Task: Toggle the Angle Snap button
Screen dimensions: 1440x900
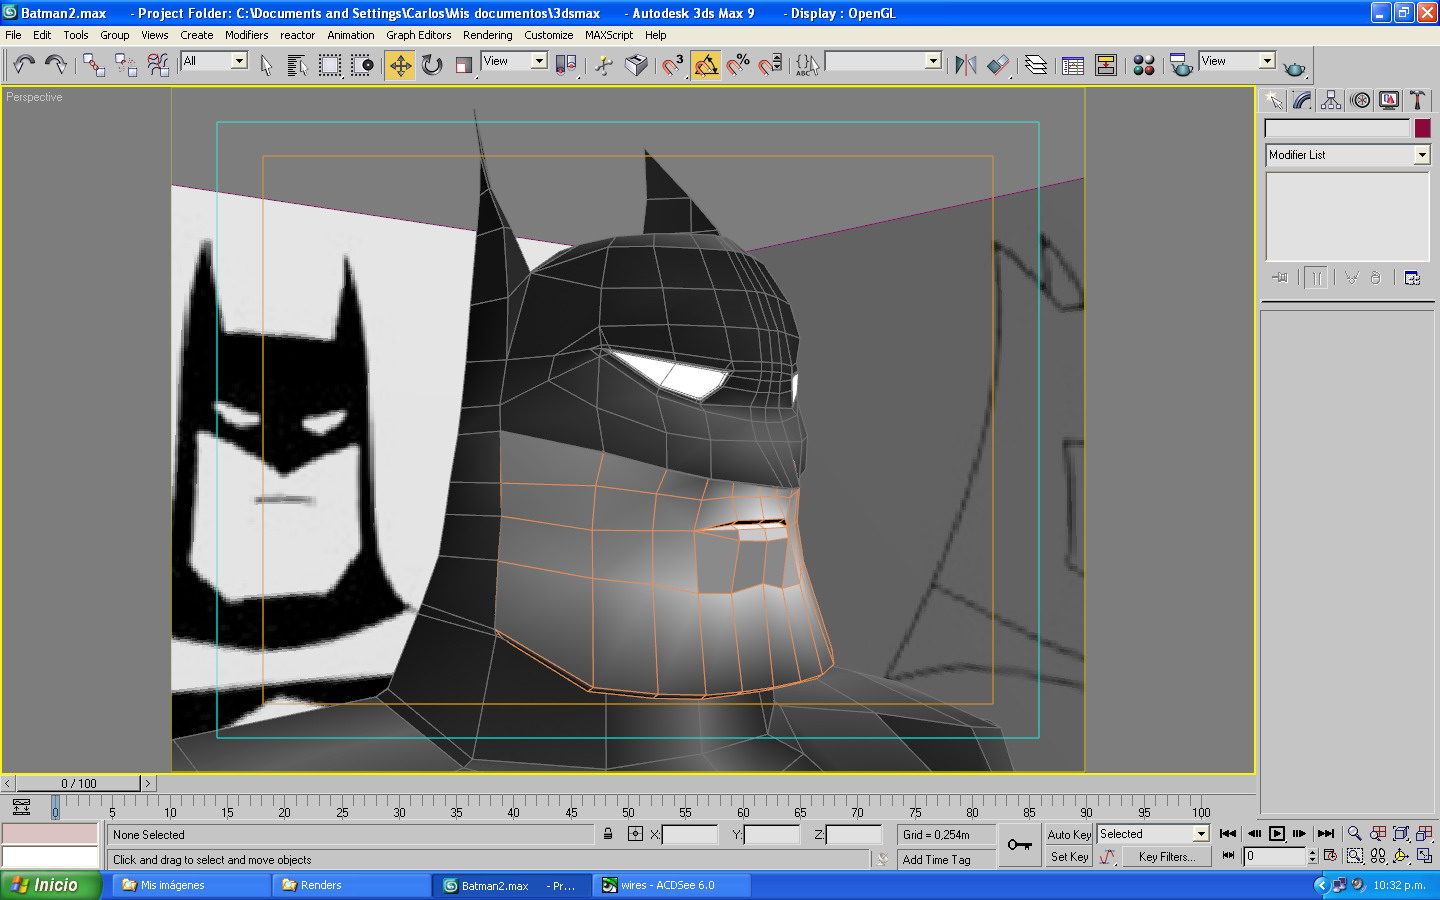Action: tap(706, 65)
